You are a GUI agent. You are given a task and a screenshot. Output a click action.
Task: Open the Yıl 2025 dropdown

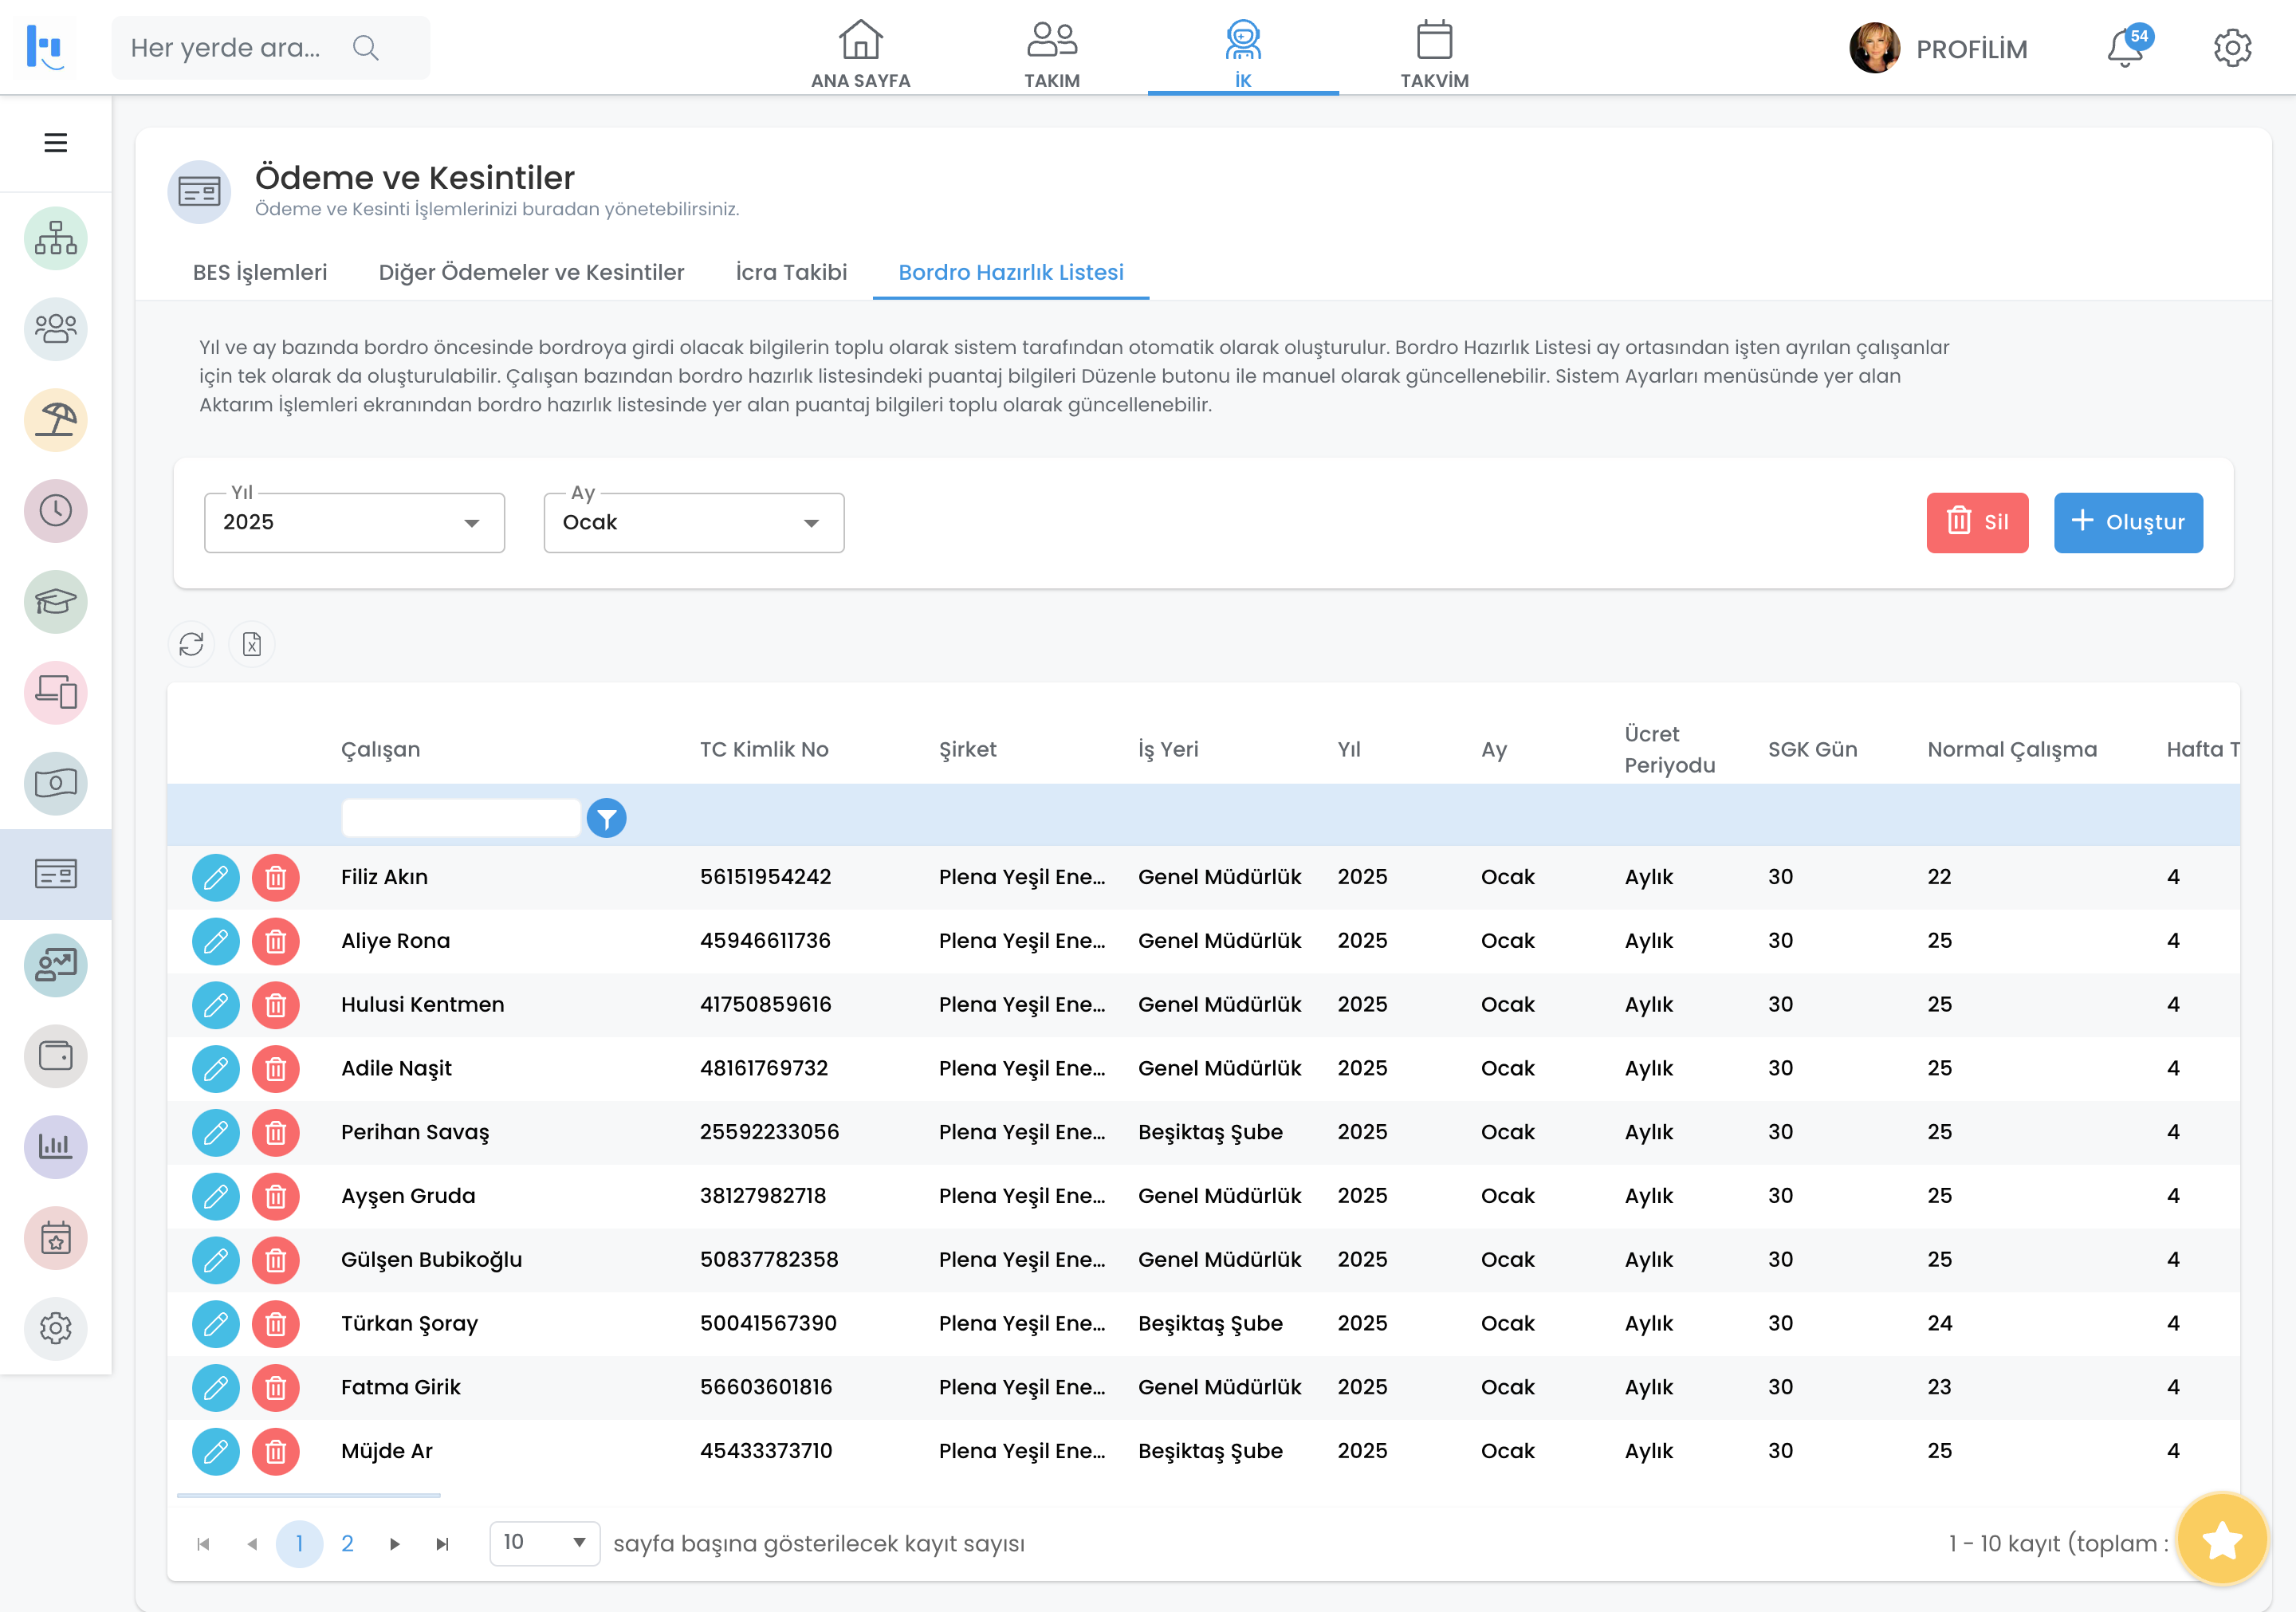tap(354, 523)
